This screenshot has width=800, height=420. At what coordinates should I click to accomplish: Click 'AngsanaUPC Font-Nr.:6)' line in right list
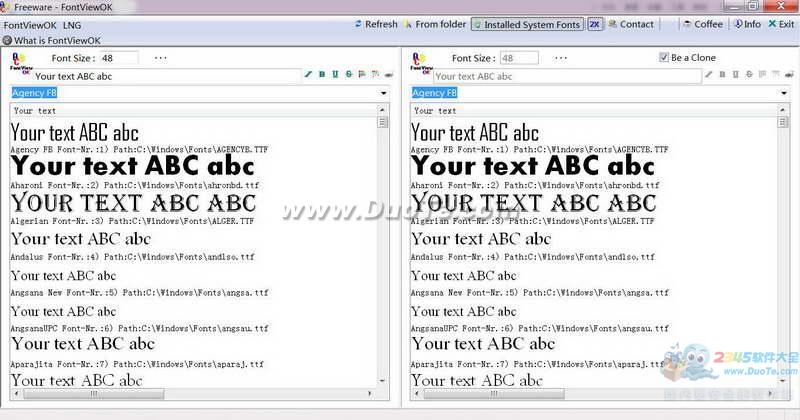click(x=540, y=328)
